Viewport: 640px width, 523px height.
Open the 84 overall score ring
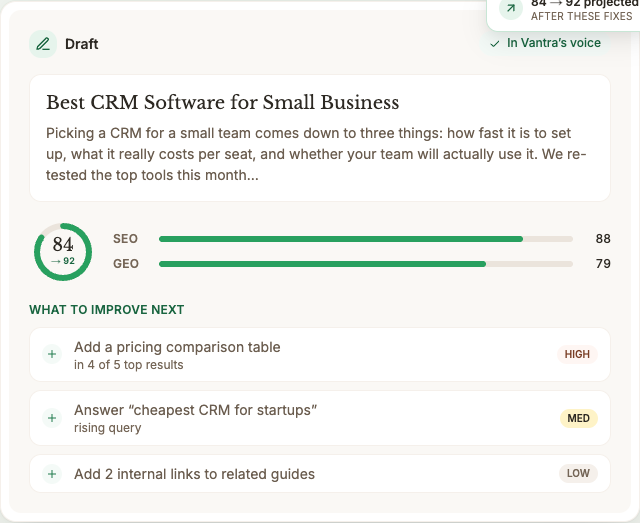coord(63,252)
